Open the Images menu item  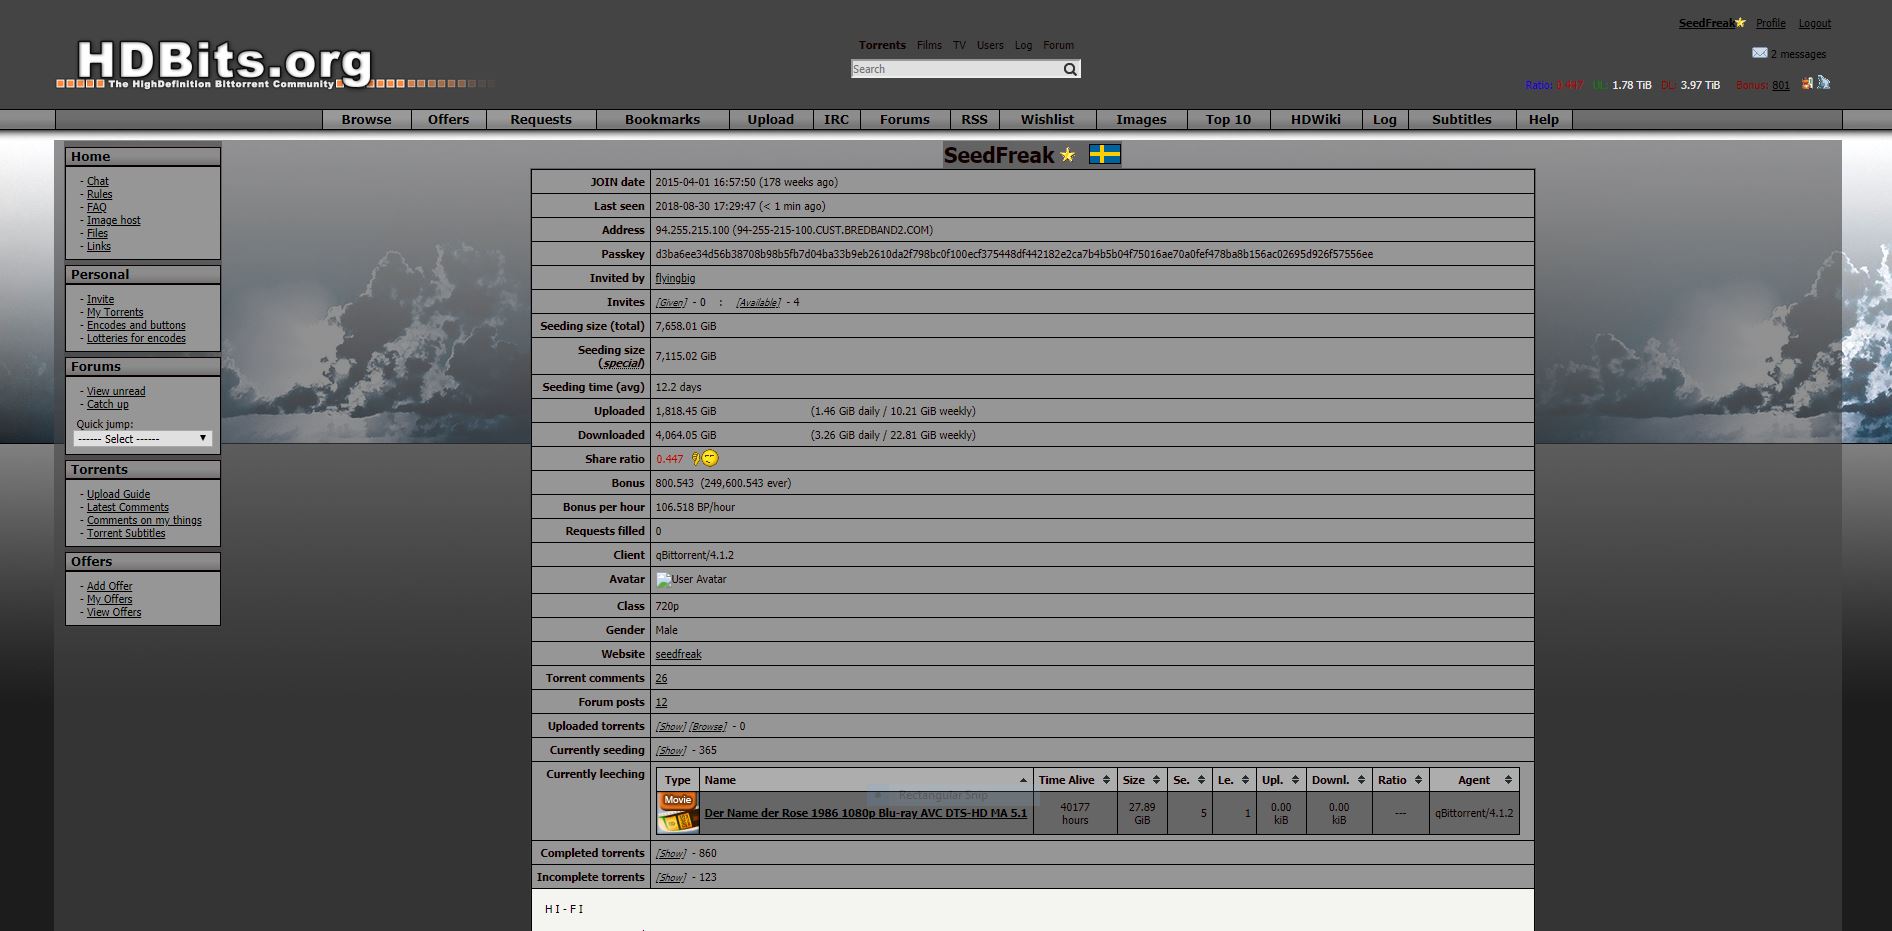pos(1141,119)
